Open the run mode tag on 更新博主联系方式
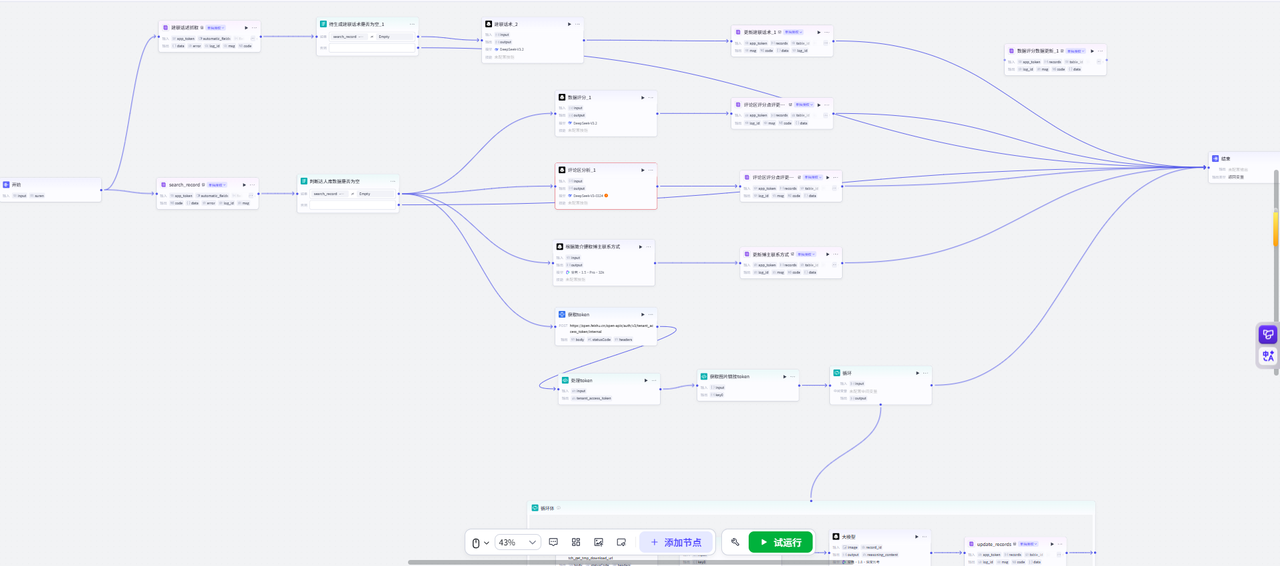This screenshot has width=1280, height=566. tap(805, 254)
